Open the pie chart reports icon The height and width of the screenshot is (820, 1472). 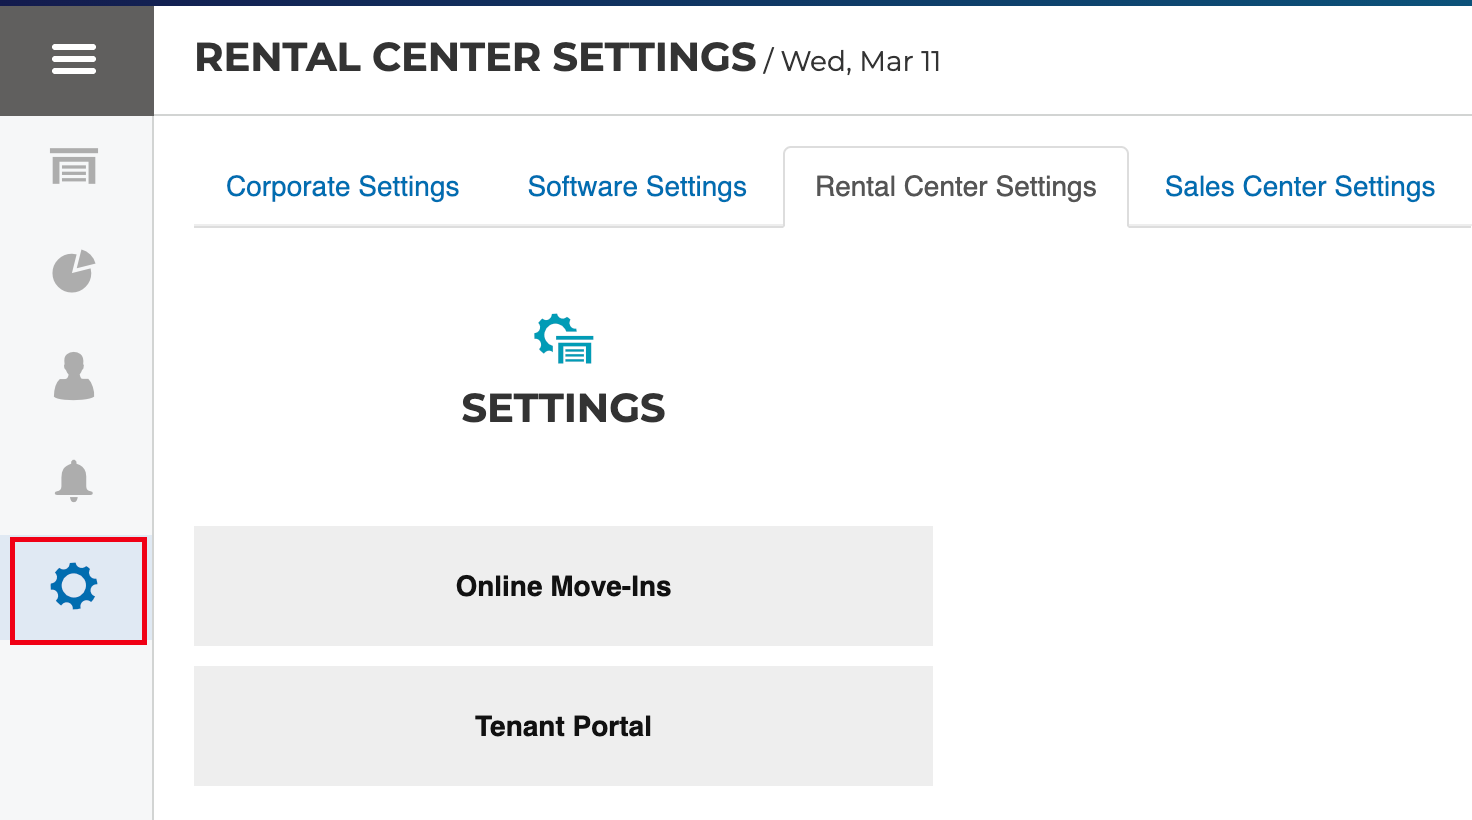click(x=74, y=271)
